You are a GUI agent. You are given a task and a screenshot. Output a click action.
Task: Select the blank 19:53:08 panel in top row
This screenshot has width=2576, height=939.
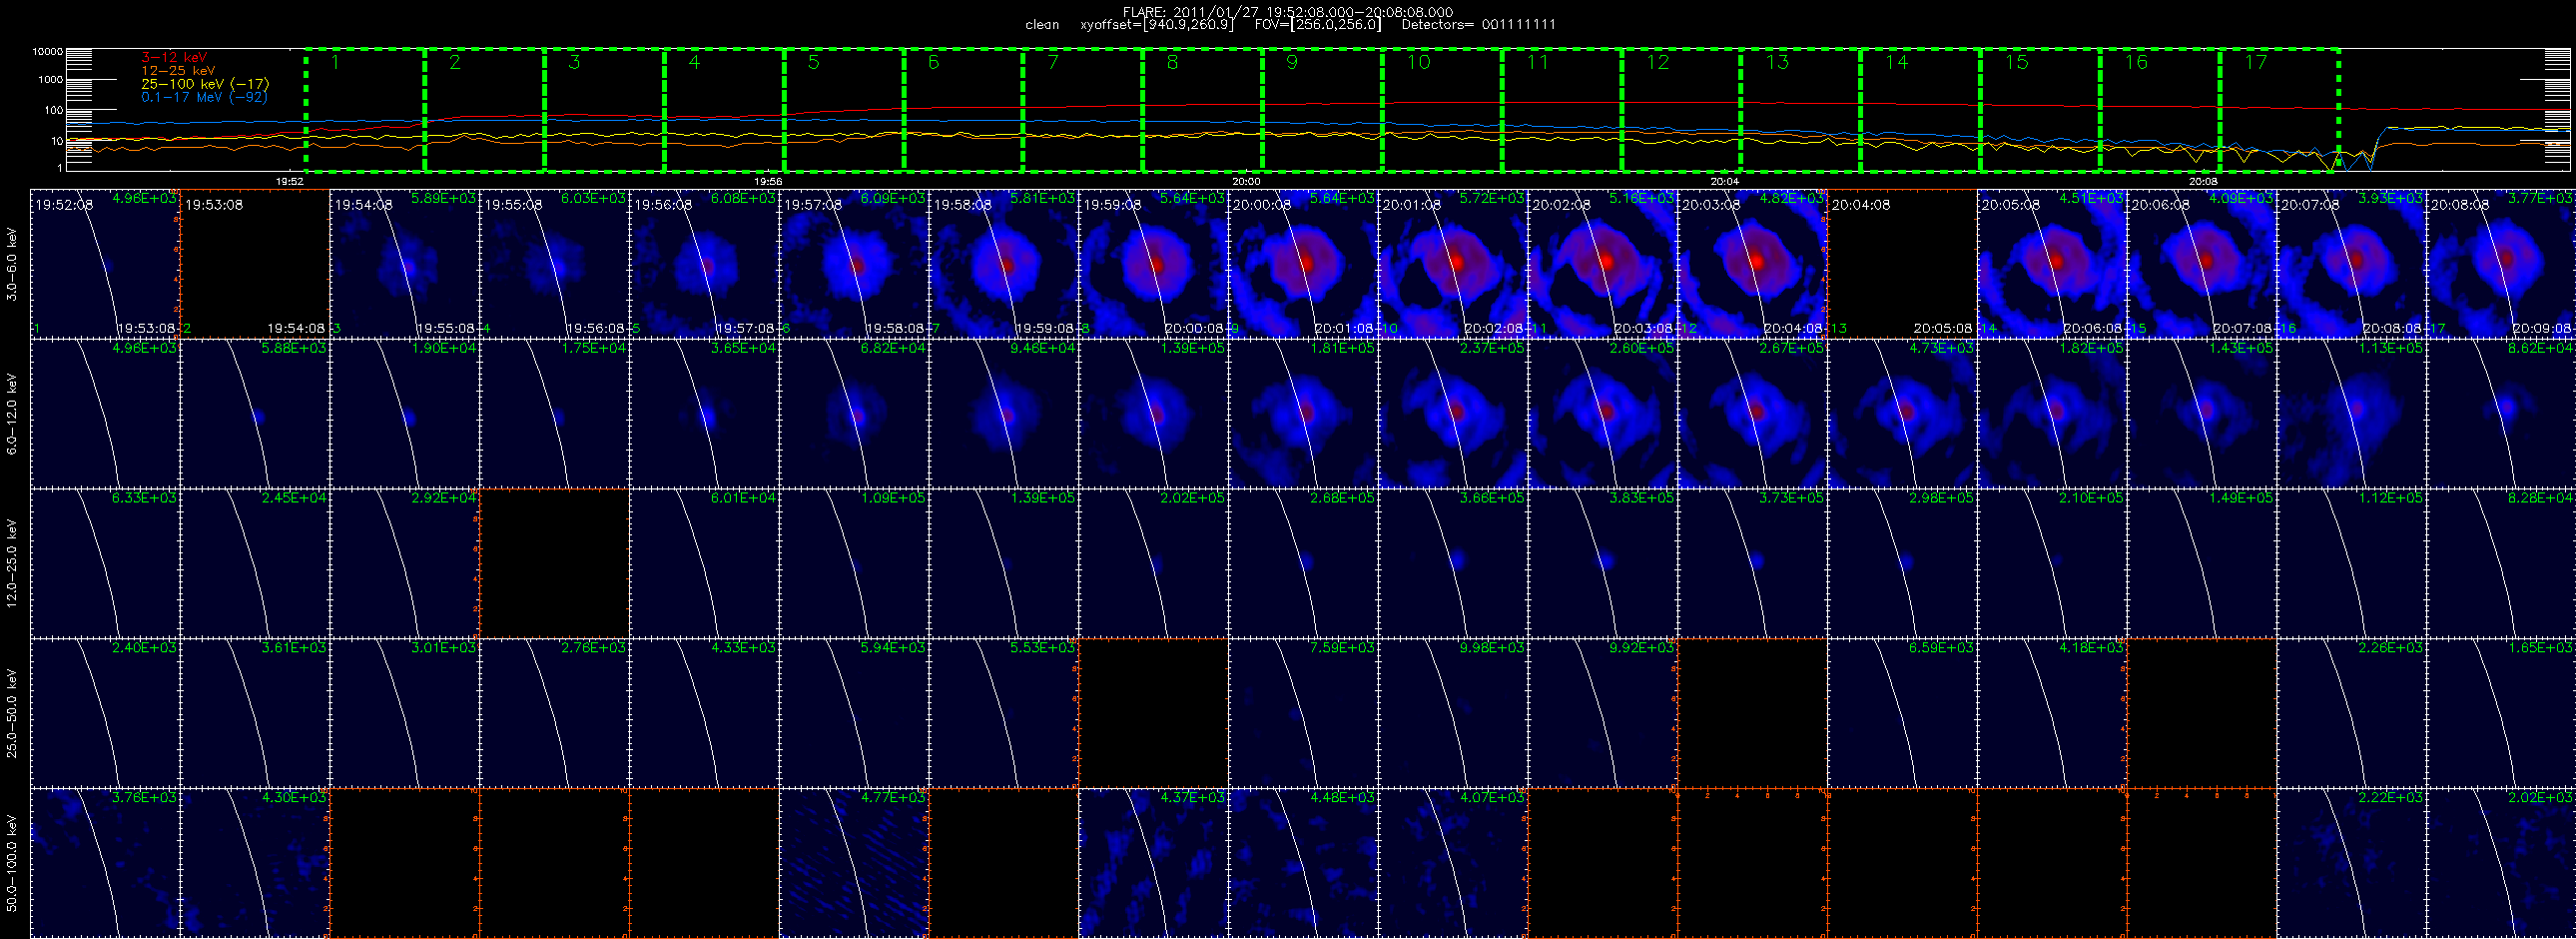pos(255,264)
